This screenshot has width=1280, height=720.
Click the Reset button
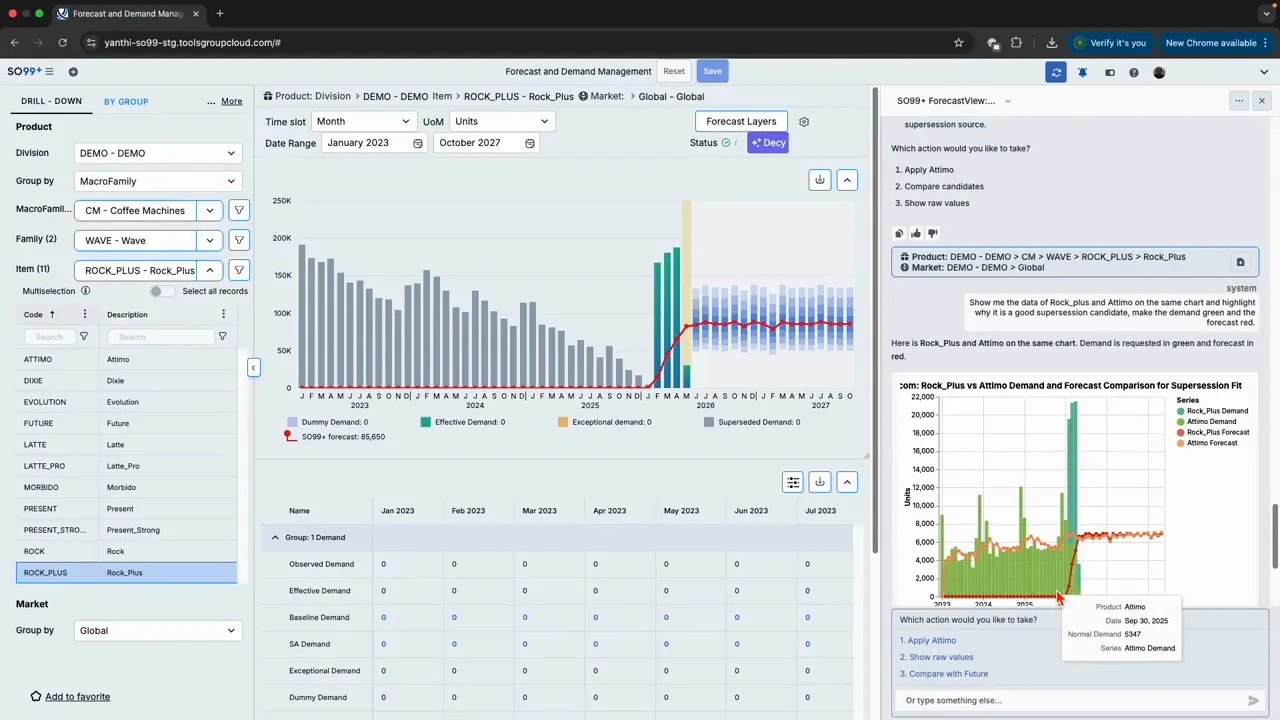pyautogui.click(x=674, y=71)
